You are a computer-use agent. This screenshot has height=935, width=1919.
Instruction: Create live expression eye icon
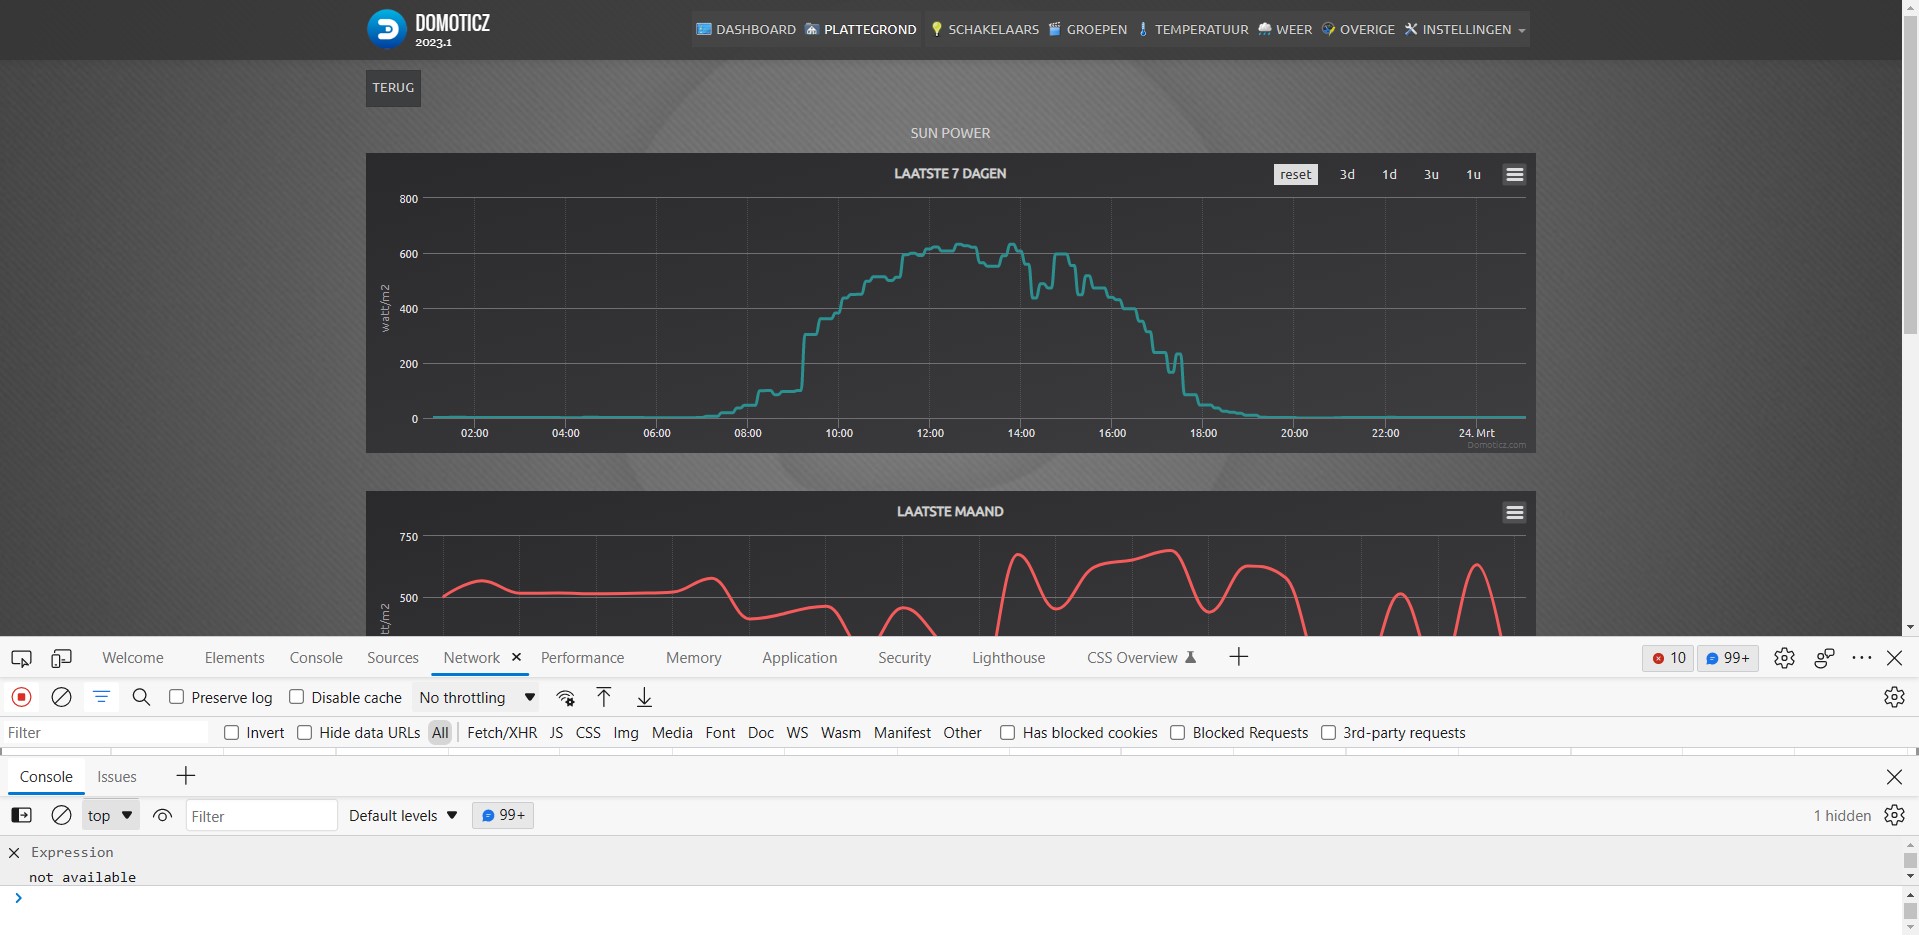[x=162, y=815]
